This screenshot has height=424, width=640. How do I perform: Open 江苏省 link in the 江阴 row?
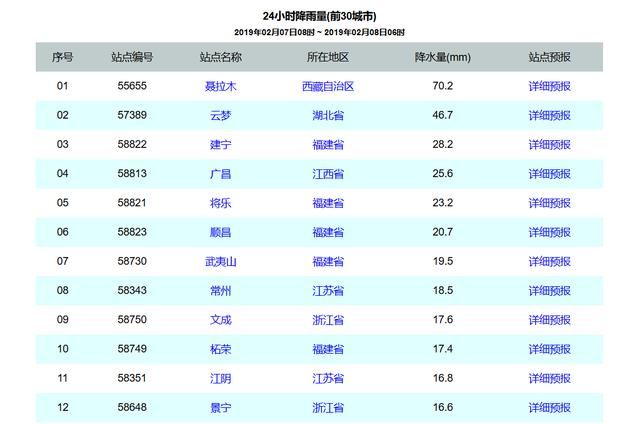coord(328,379)
